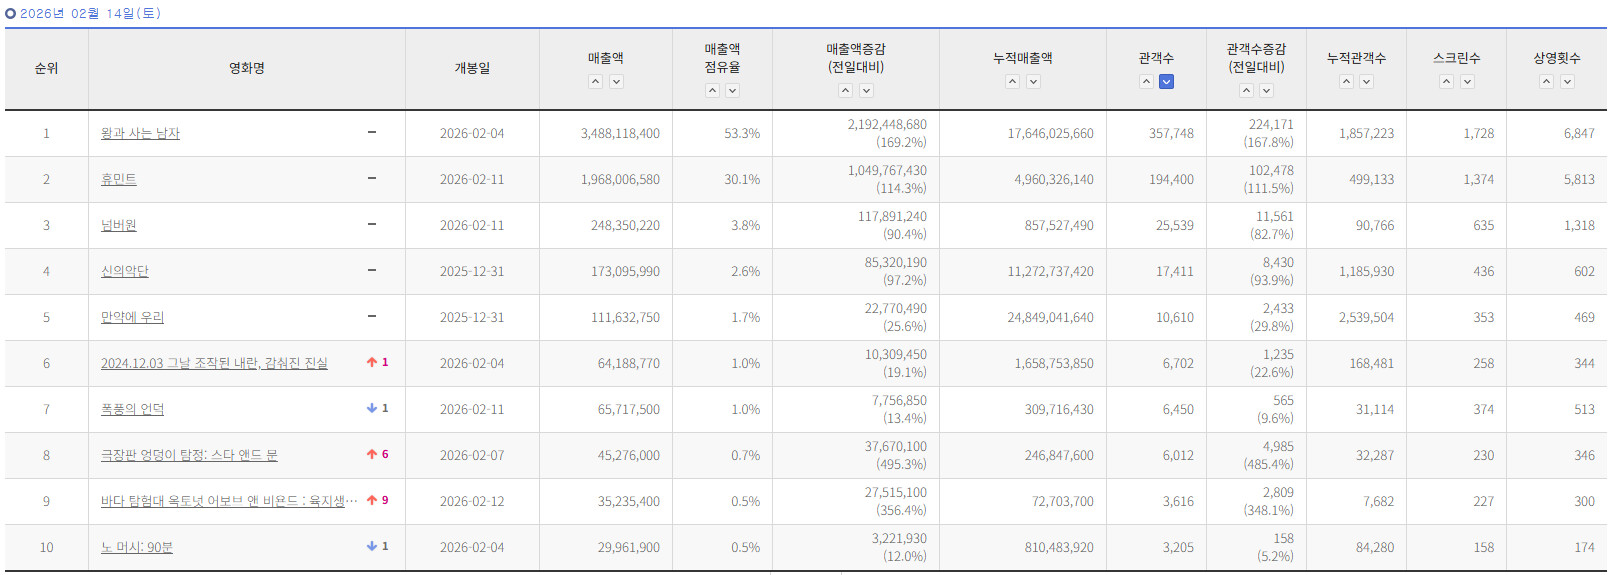Sort 관객수 column ascending with up arrow
This screenshot has width=1610, height=575.
(x=1146, y=82)
